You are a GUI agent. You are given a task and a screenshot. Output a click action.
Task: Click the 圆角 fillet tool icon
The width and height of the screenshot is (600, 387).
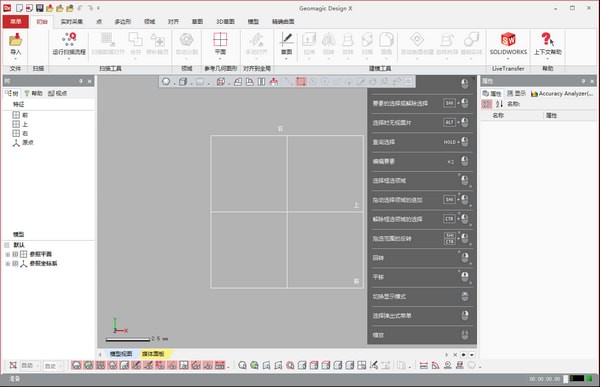[x=386, y=39]
